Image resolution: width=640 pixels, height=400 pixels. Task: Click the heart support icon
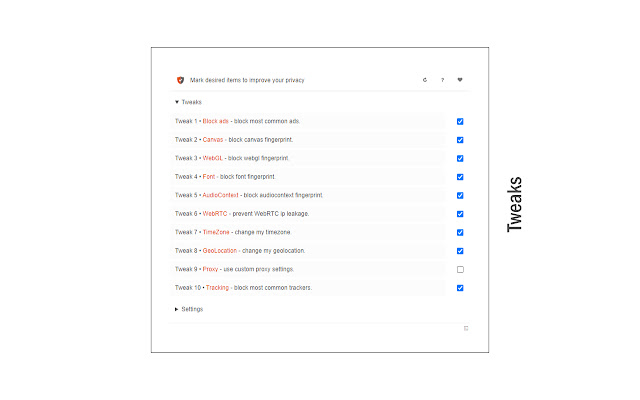click(x=460, y=80)
